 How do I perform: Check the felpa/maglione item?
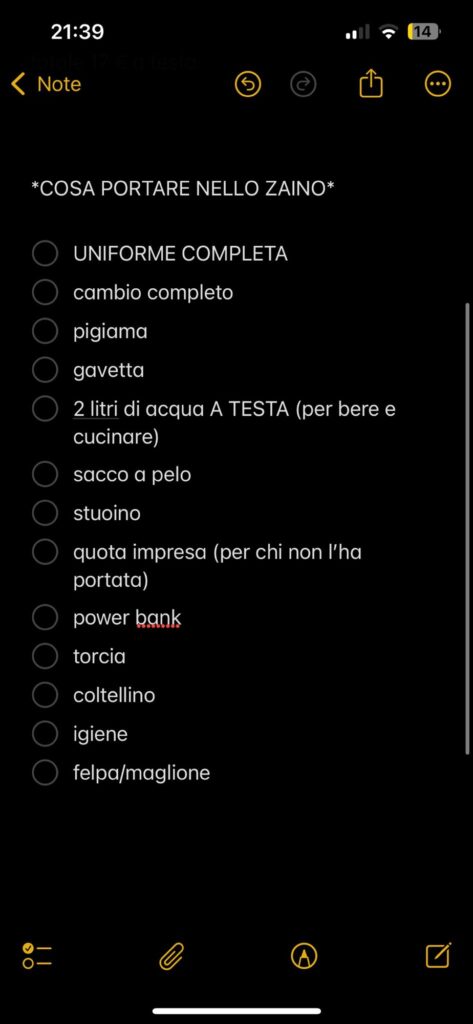click(45, 773)
